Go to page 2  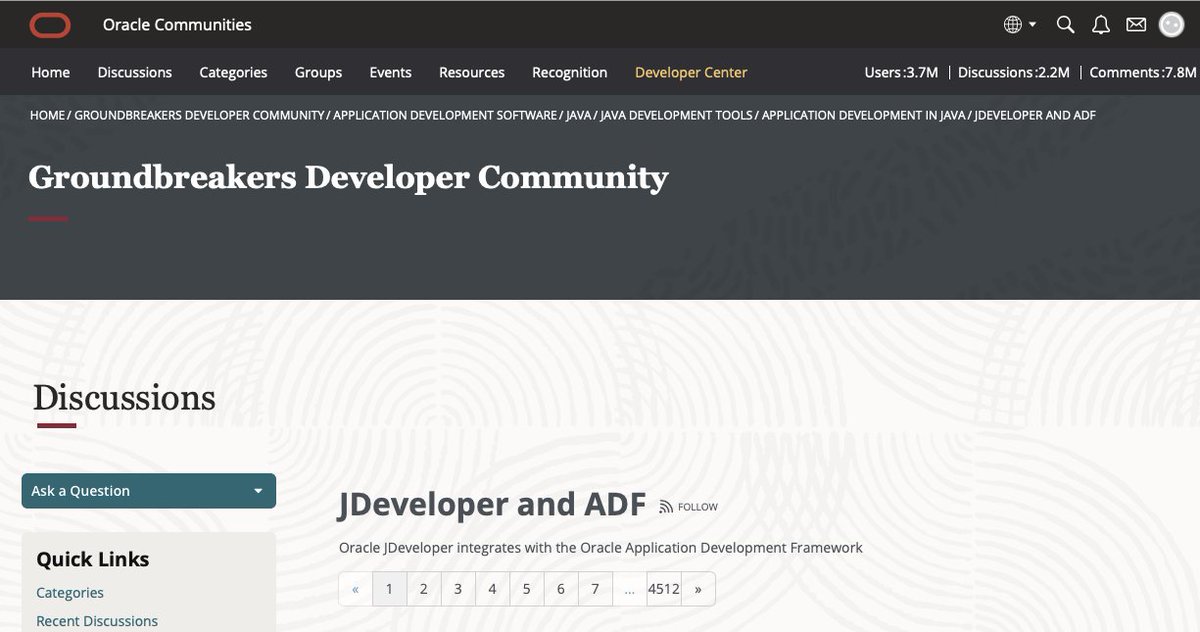point(424,589)
